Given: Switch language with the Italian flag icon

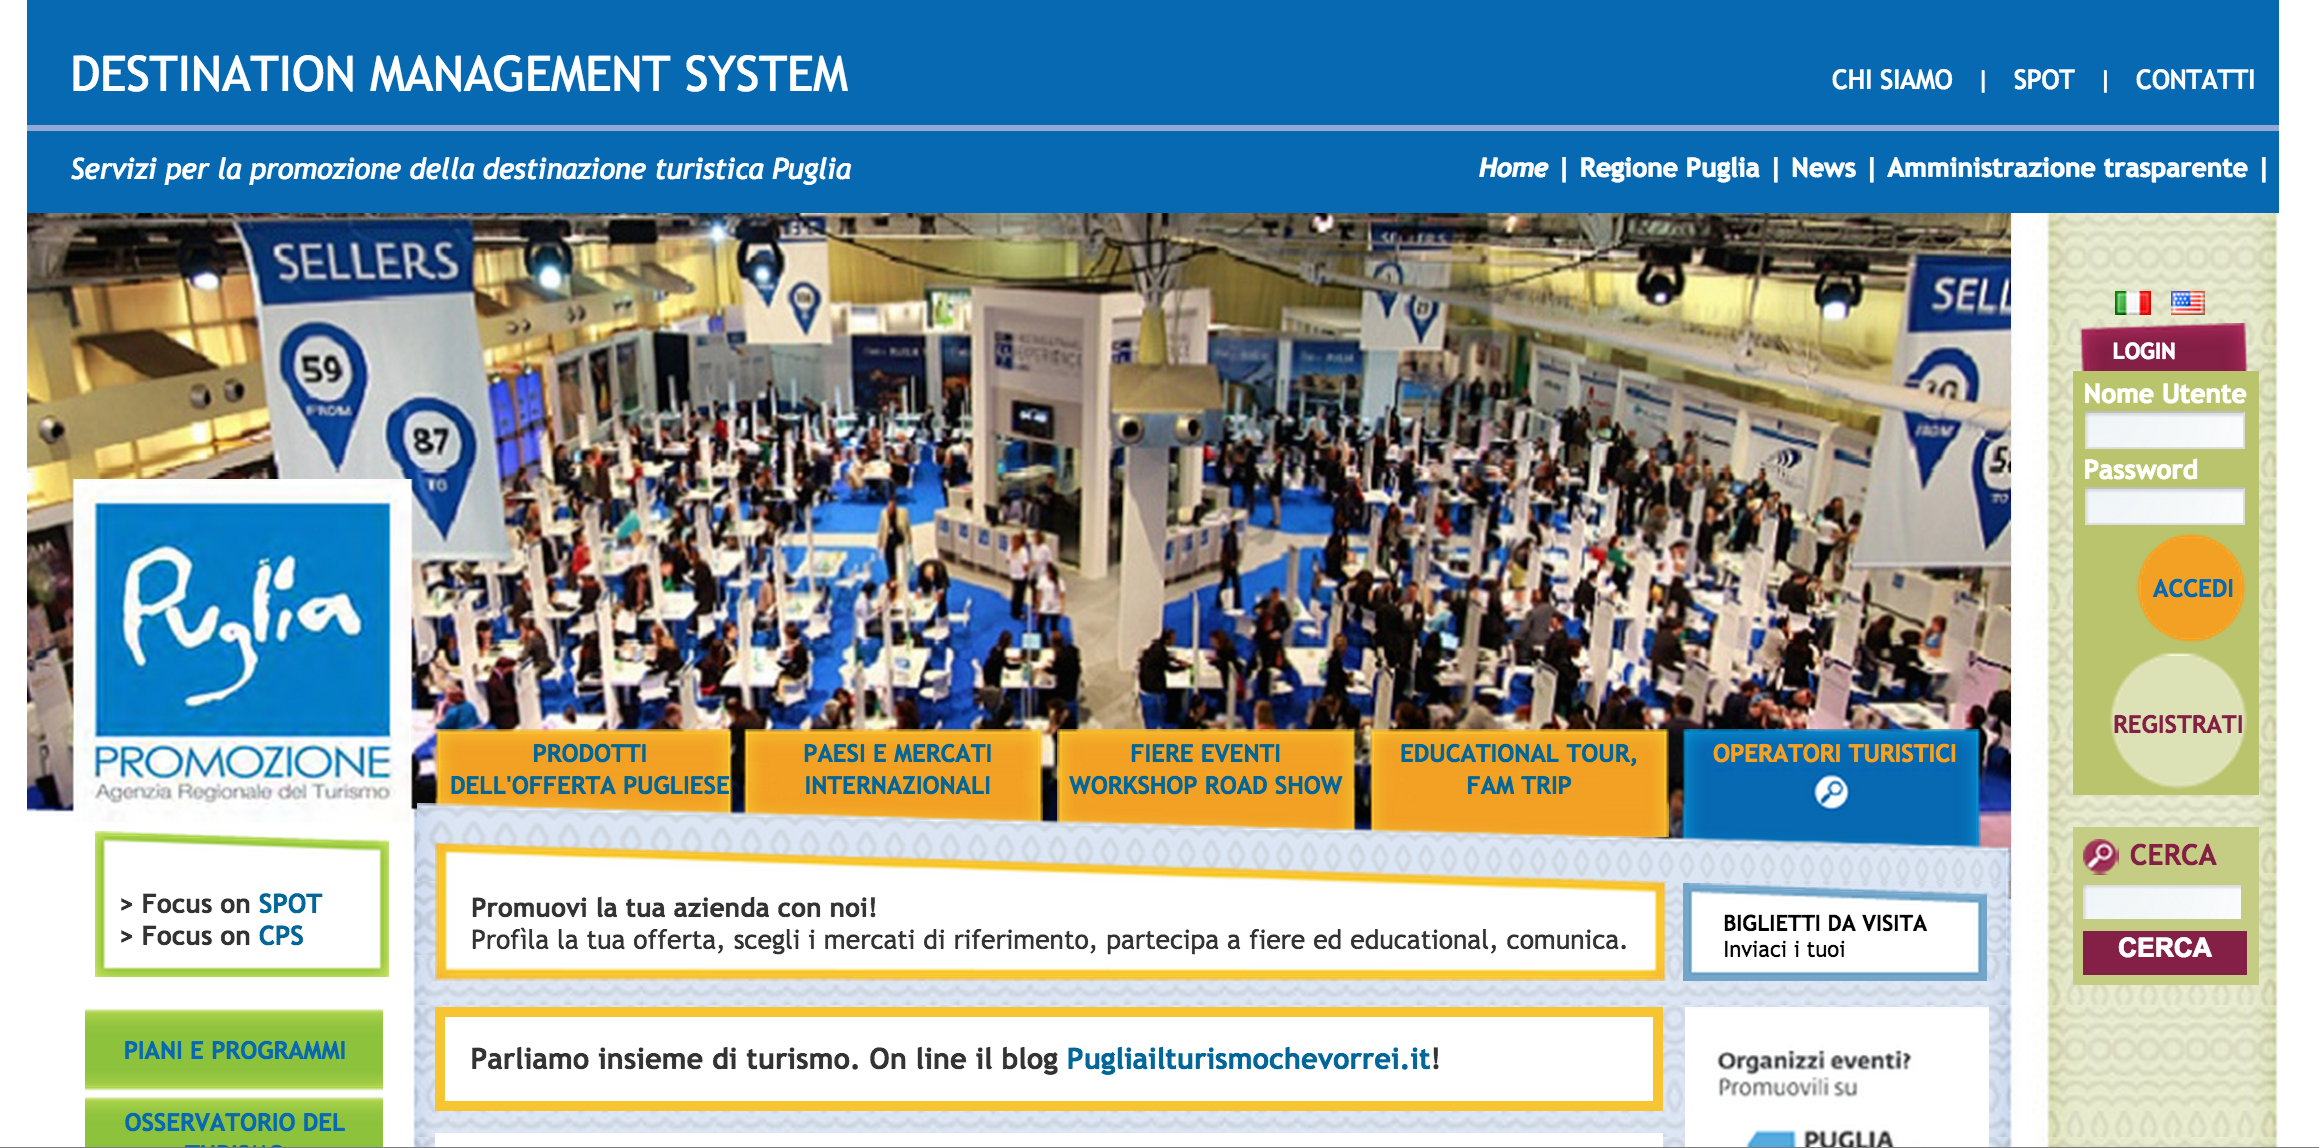Looking at the screenshot, I should point(2132,302).
